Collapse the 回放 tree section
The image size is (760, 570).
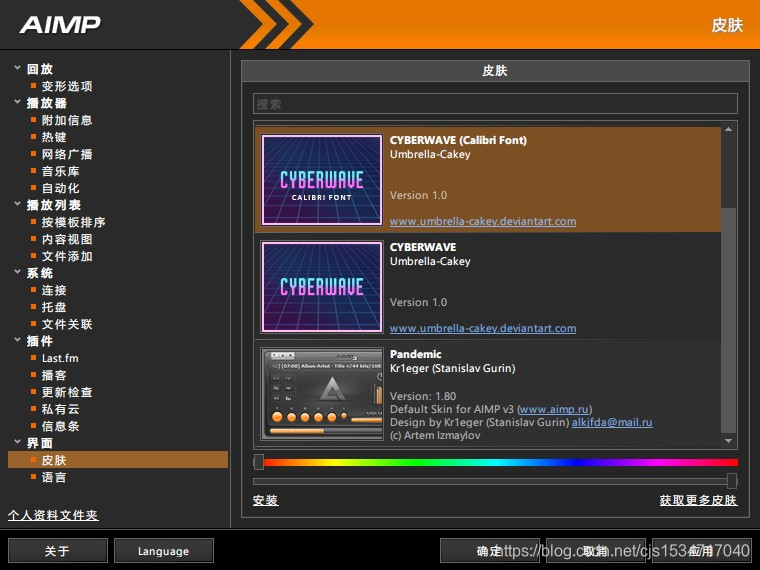coord(17,68)
